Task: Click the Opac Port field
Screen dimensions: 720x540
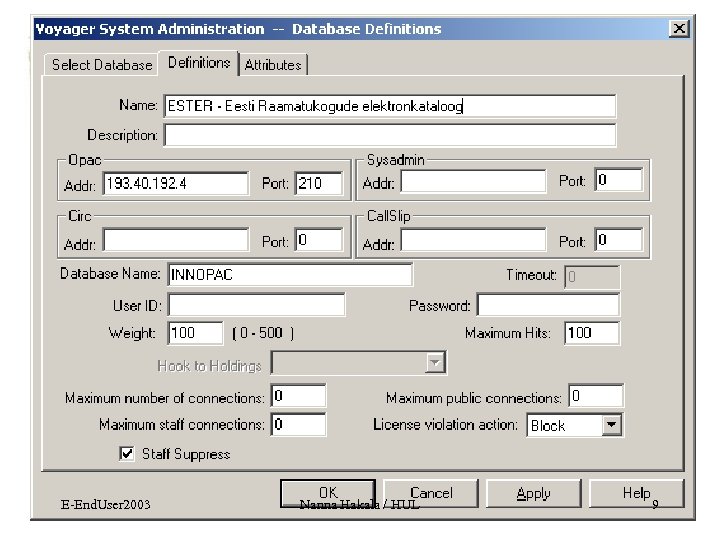Action: (x=319, y=184)
